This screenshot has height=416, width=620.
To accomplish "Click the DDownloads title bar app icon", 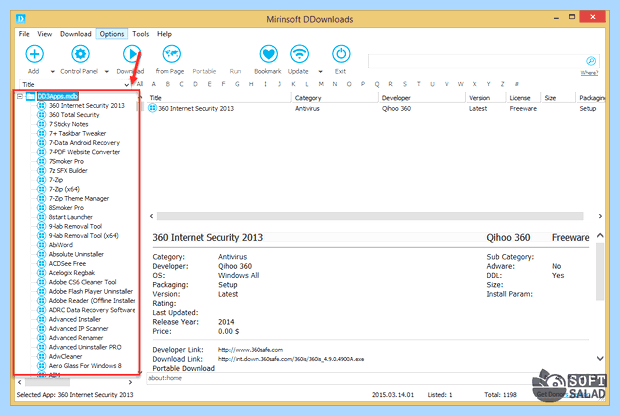I will click(21, 19).
